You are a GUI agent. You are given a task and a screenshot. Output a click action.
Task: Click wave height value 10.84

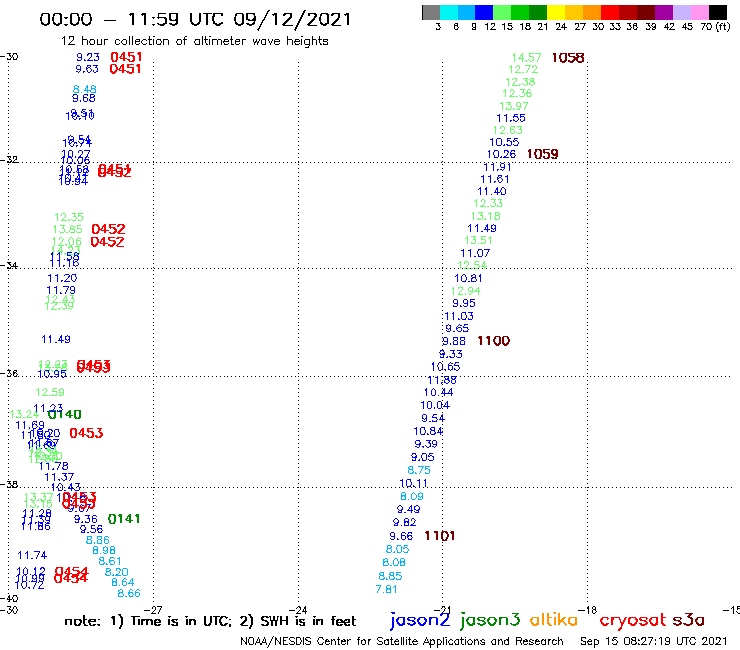click(428, 431)
